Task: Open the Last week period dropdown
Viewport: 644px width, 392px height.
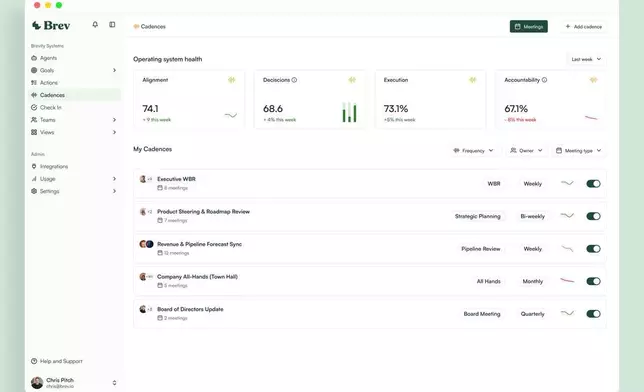Action: (x=586, y=59)
